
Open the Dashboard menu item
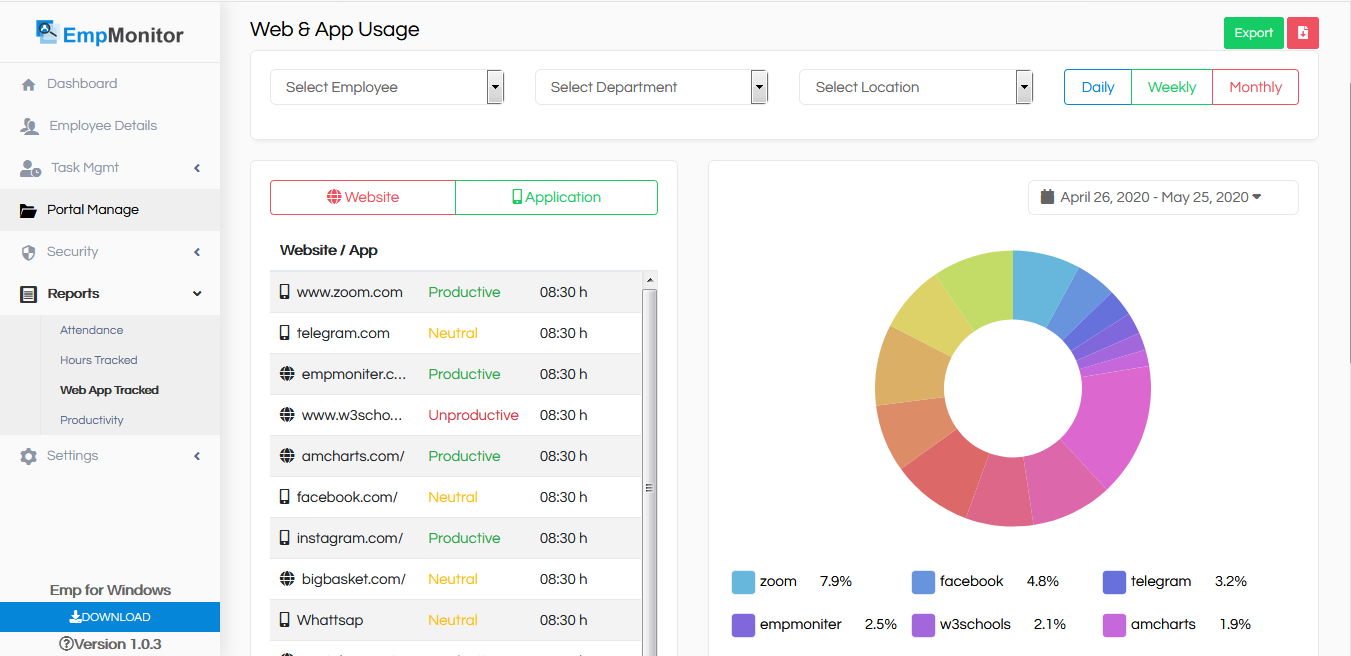tap(110, 84)
